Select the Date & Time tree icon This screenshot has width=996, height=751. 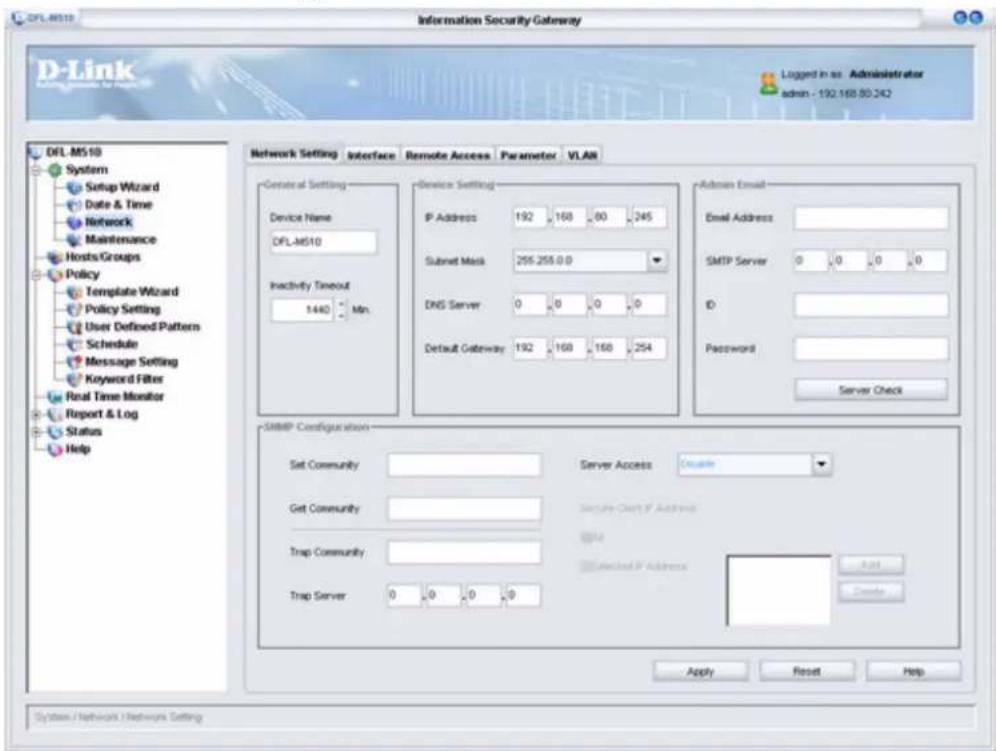[x=74, y=205]
